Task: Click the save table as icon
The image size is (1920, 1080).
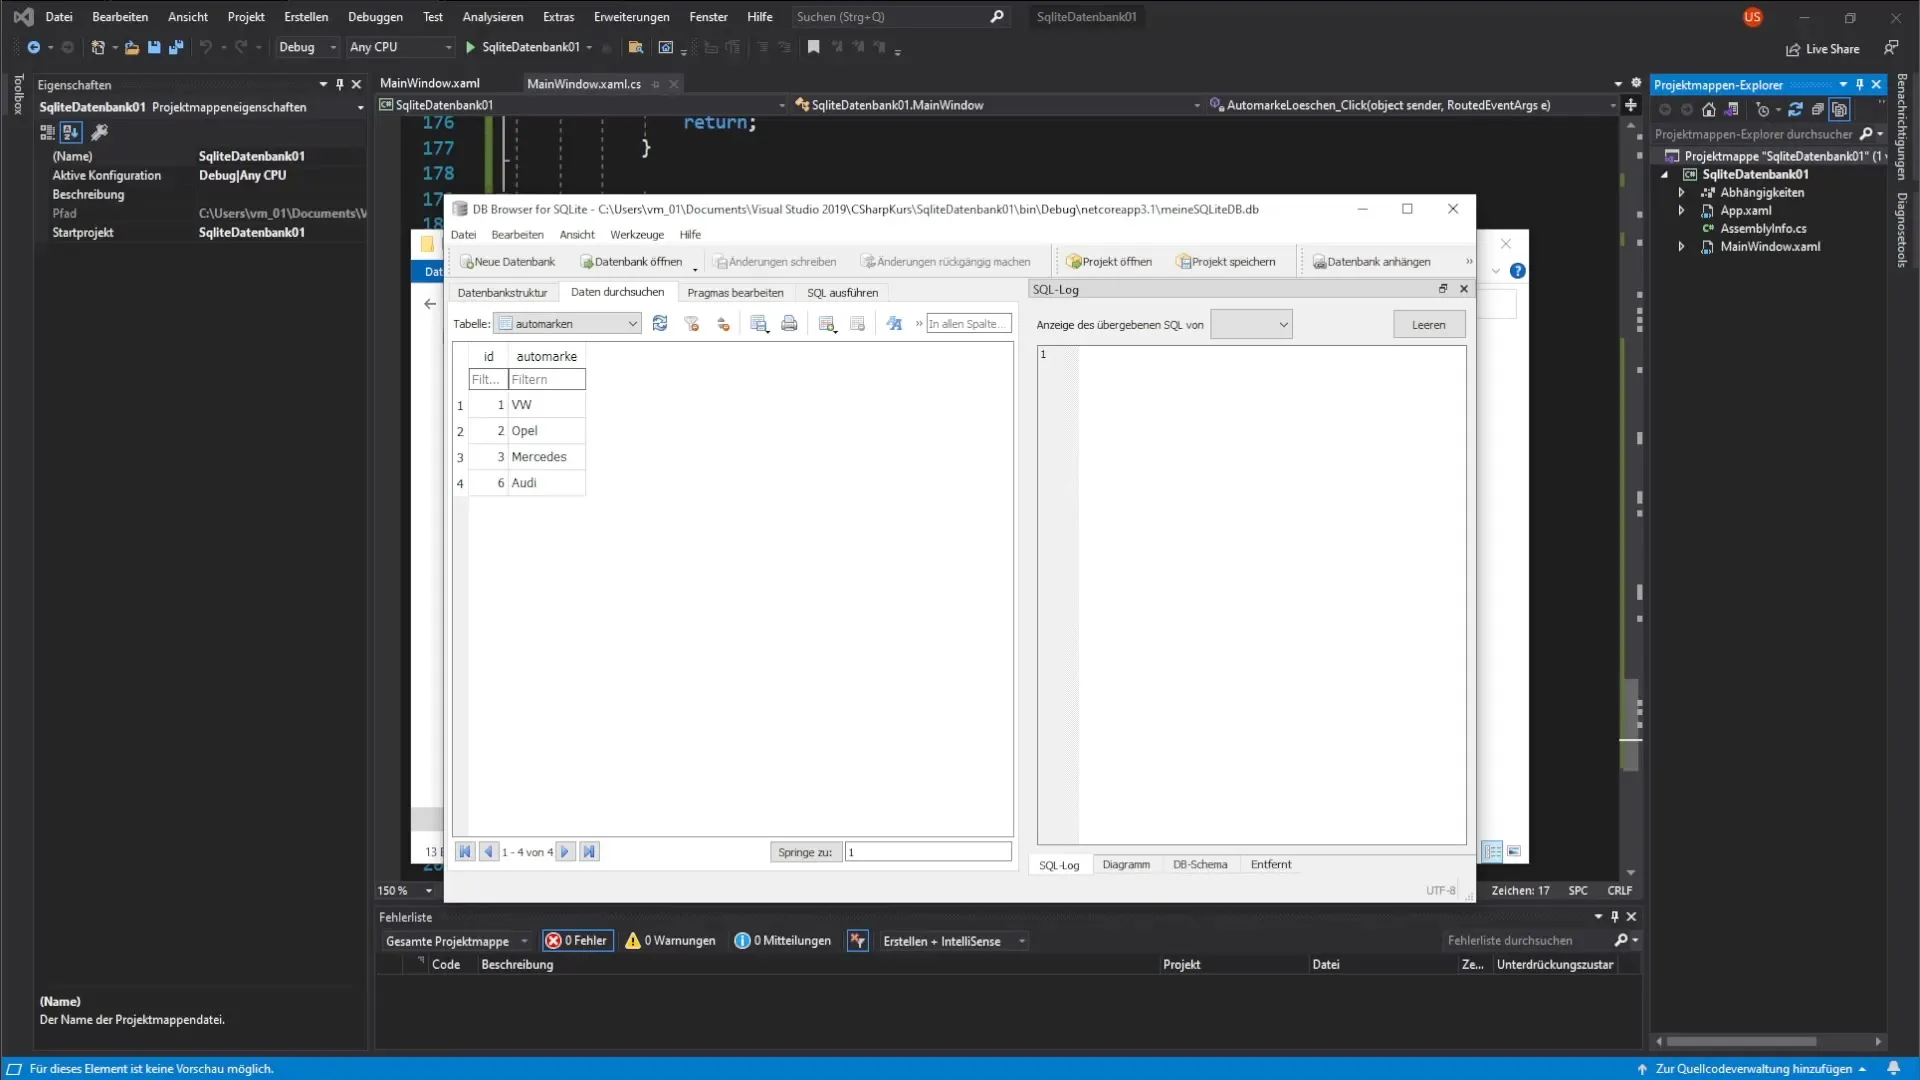Action: (759, 323)
